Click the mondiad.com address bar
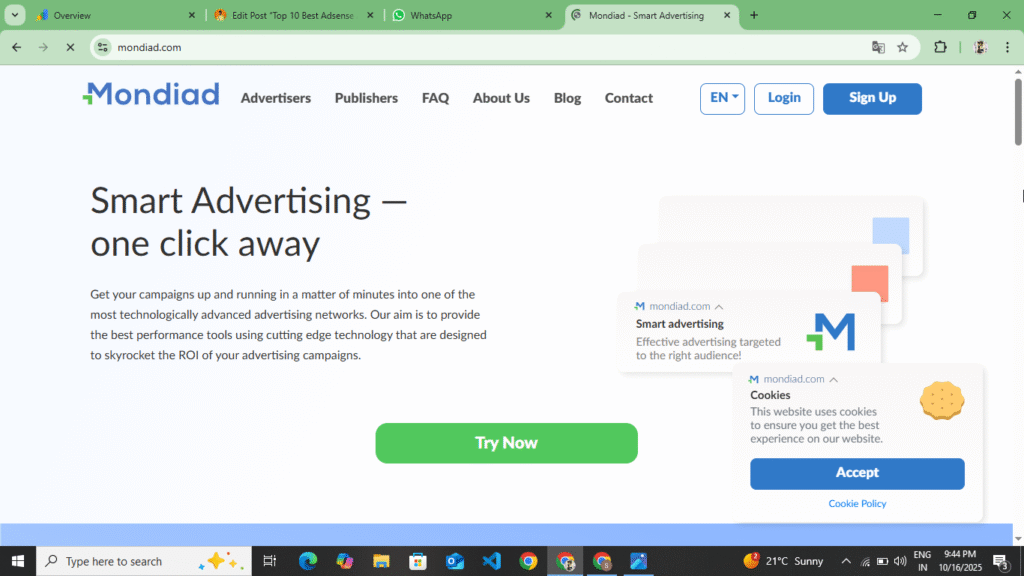1024x576 pixels. pyautogui.click(x=480, y=47)
